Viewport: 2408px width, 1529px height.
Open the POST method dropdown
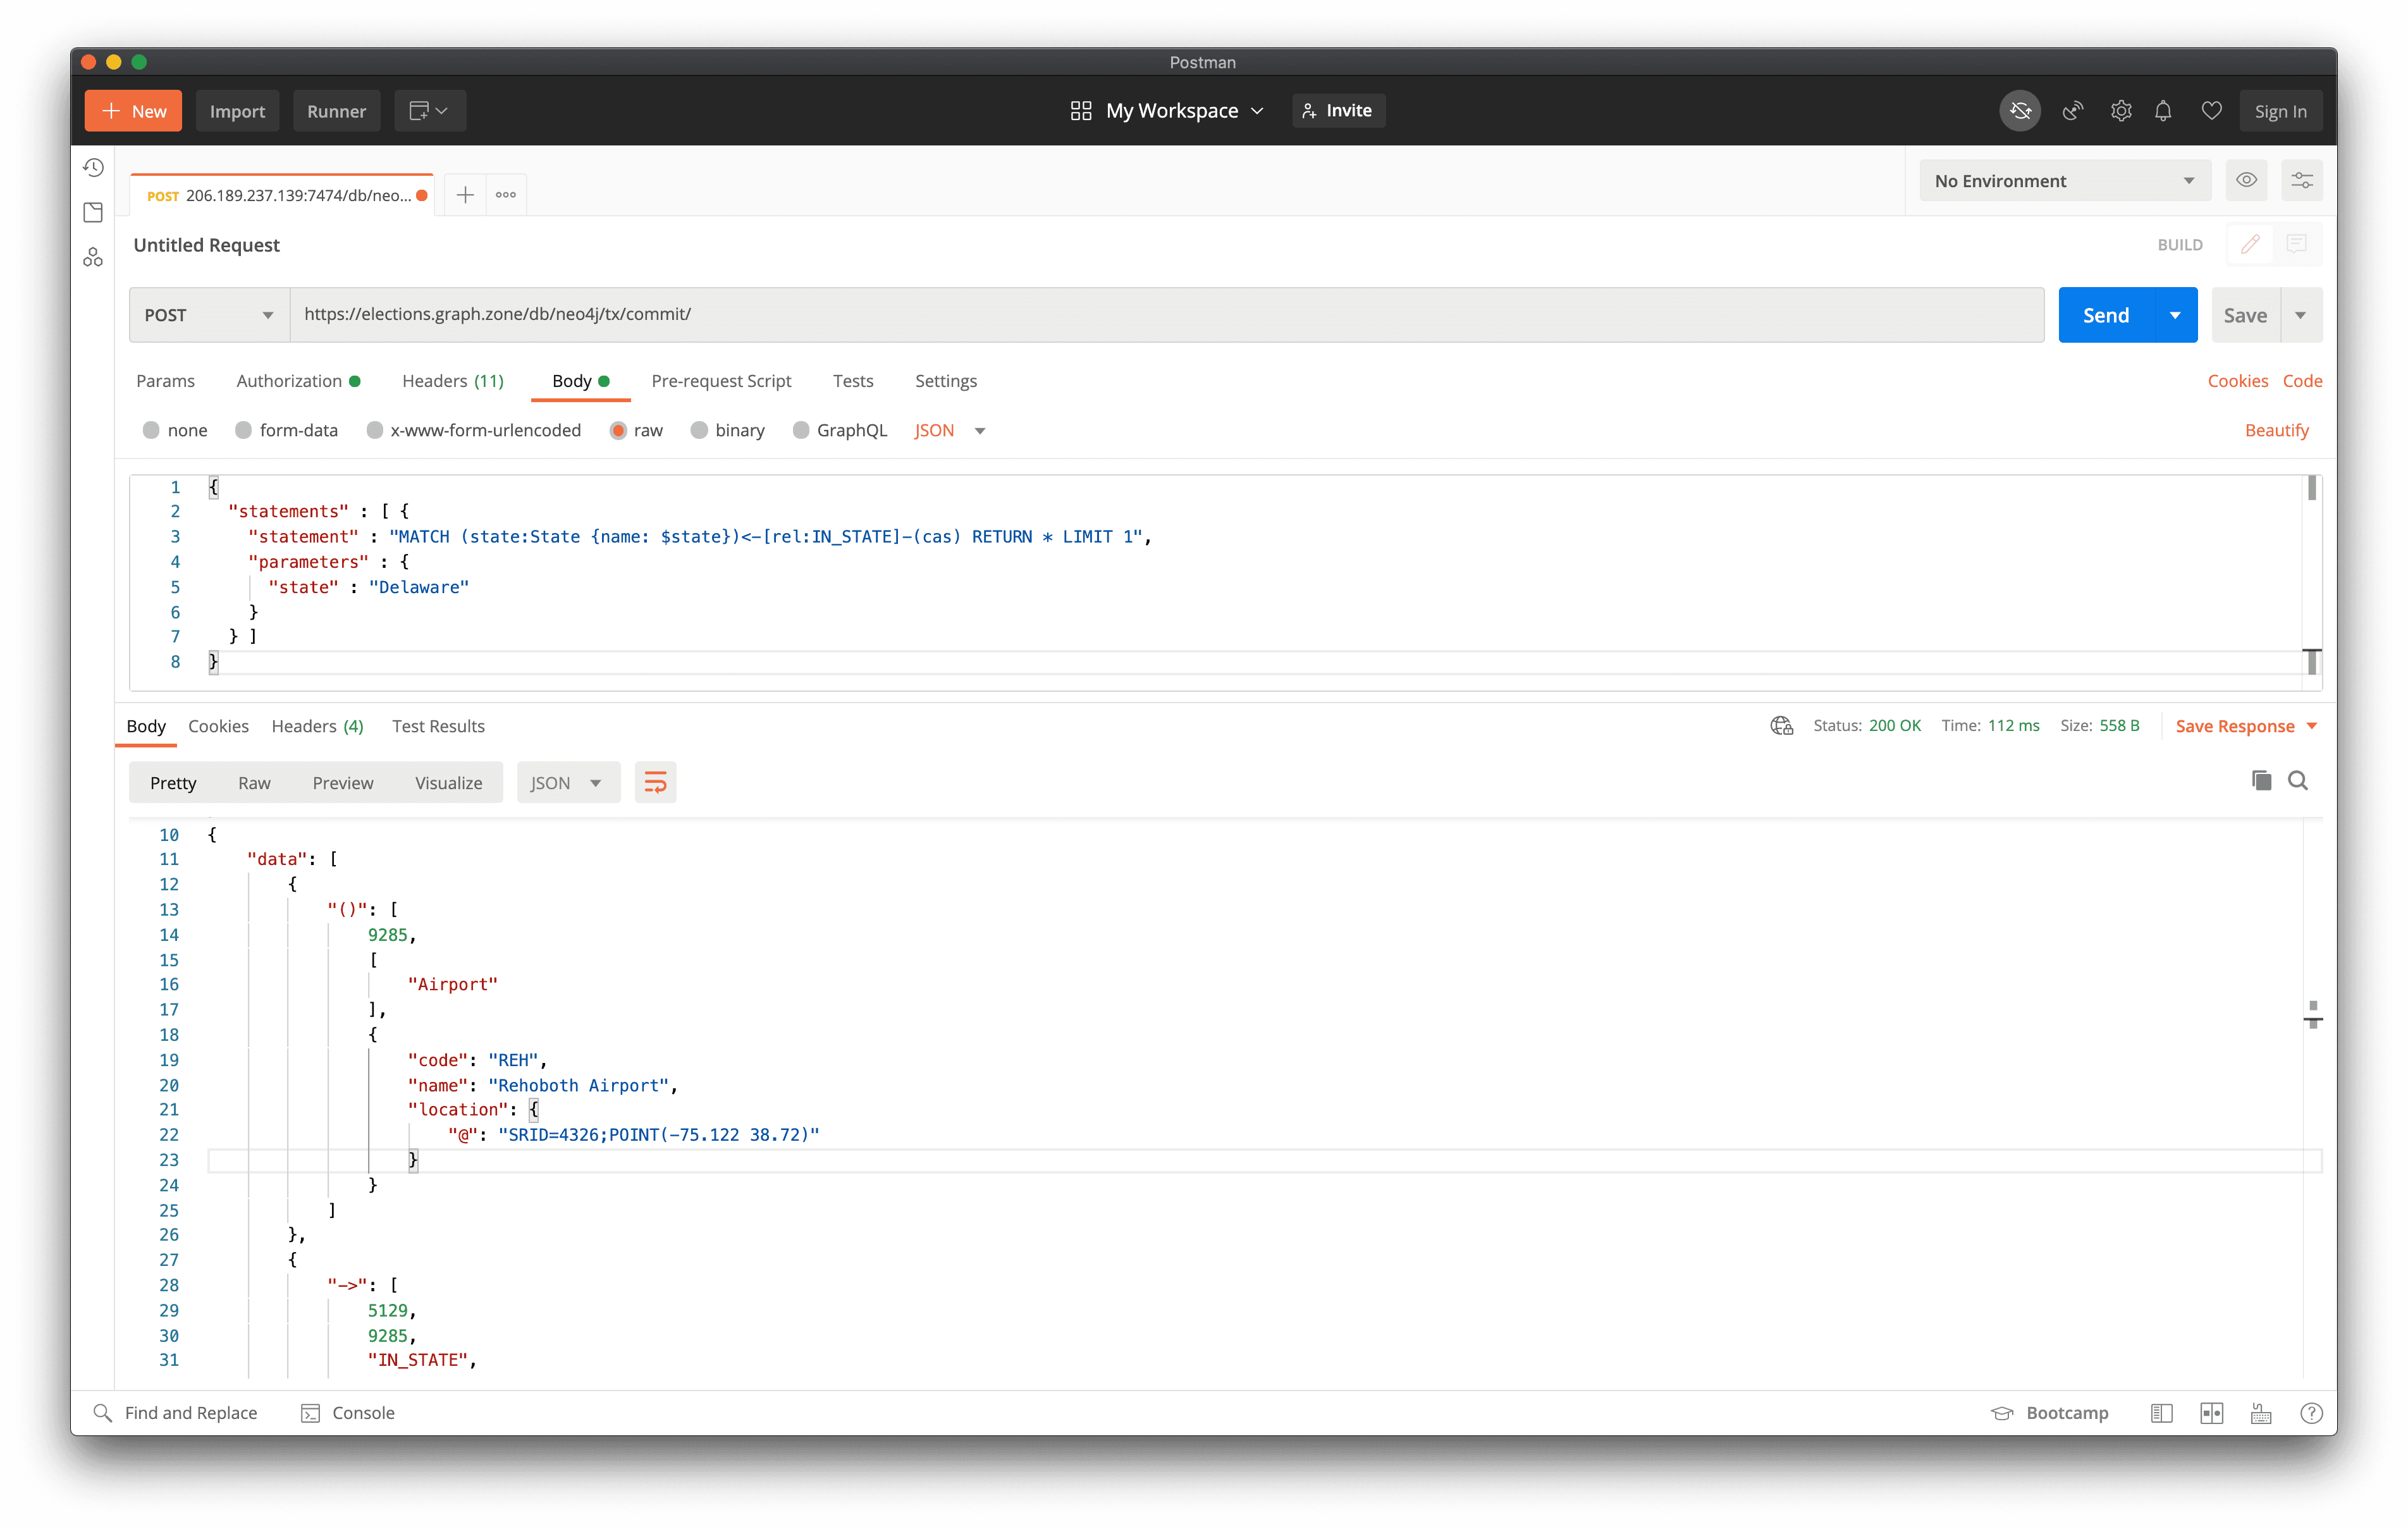(208, 315)
